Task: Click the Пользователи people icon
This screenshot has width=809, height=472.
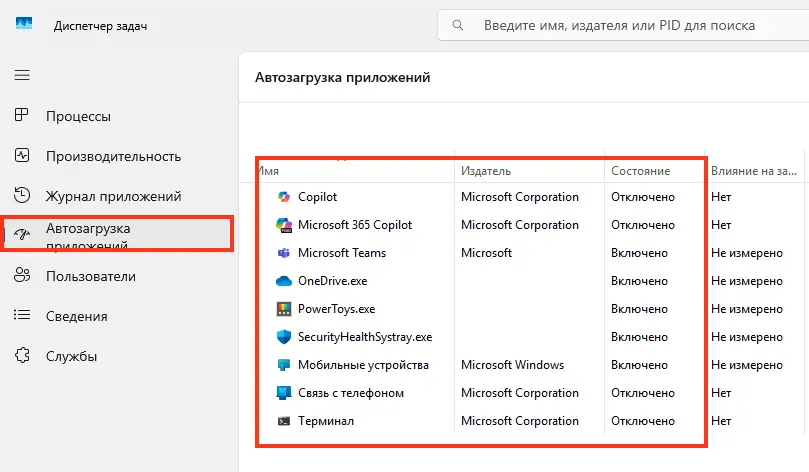Action: point(22,275)
